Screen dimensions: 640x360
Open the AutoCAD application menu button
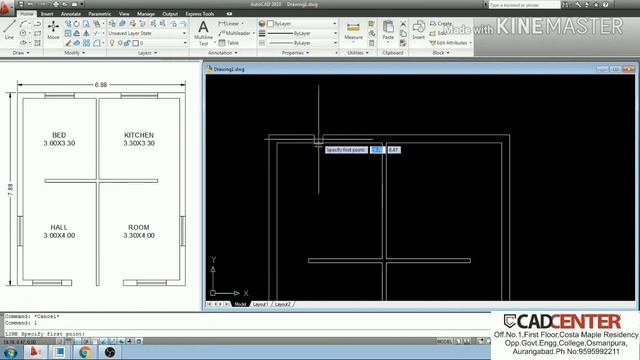(x=5, y=7)
